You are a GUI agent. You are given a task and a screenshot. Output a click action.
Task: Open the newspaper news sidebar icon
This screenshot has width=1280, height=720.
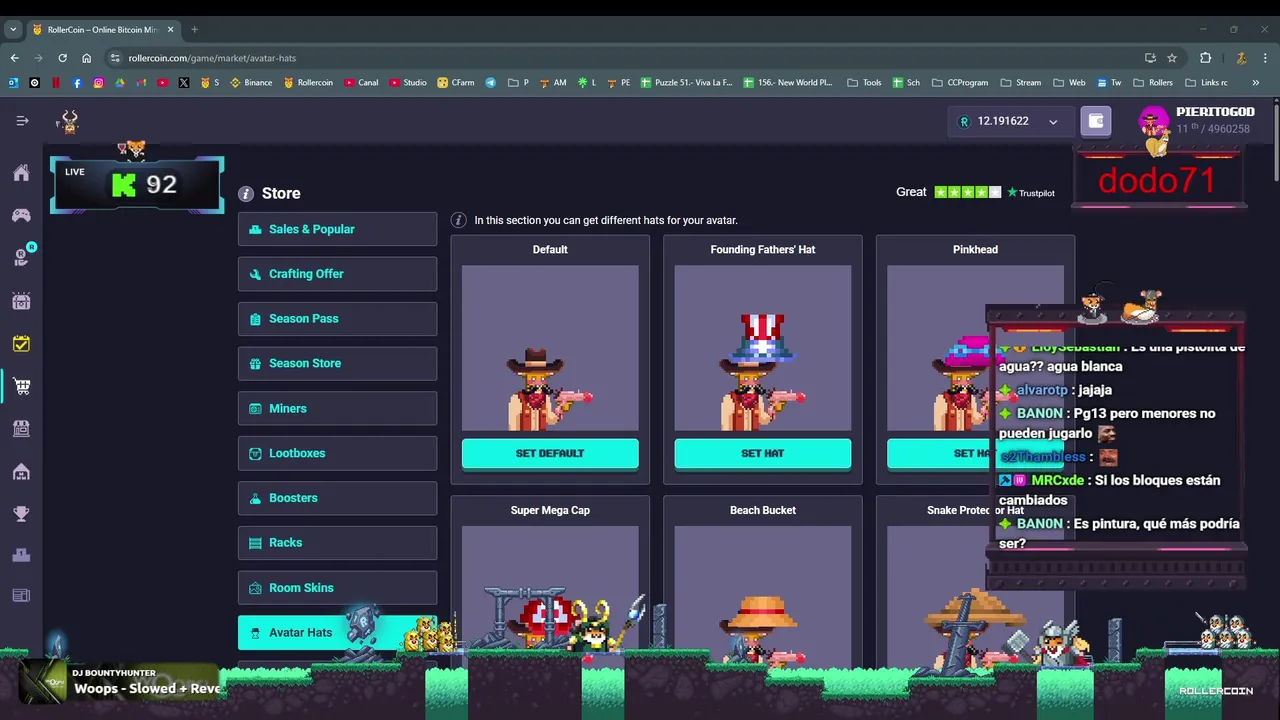point(21,596)
